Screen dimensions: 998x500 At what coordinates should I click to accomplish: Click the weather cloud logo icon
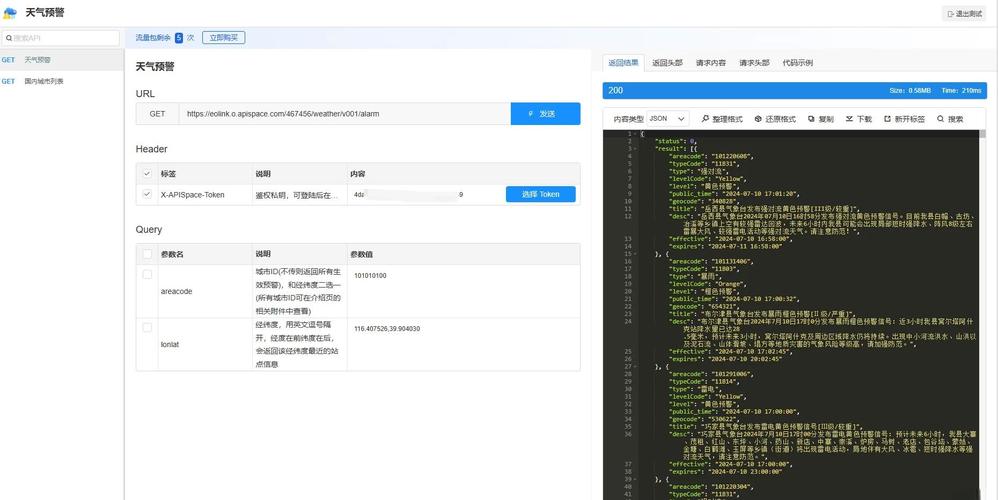[10, 13]
